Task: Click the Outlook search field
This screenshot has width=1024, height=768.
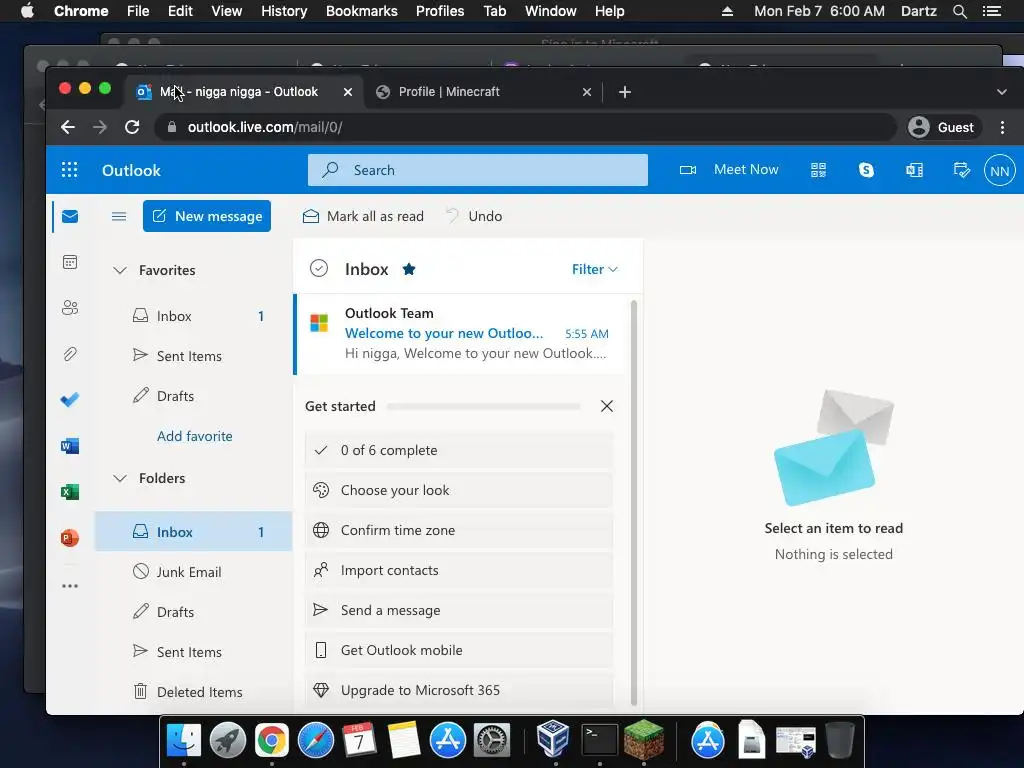Action: click(x=478, y=170)
